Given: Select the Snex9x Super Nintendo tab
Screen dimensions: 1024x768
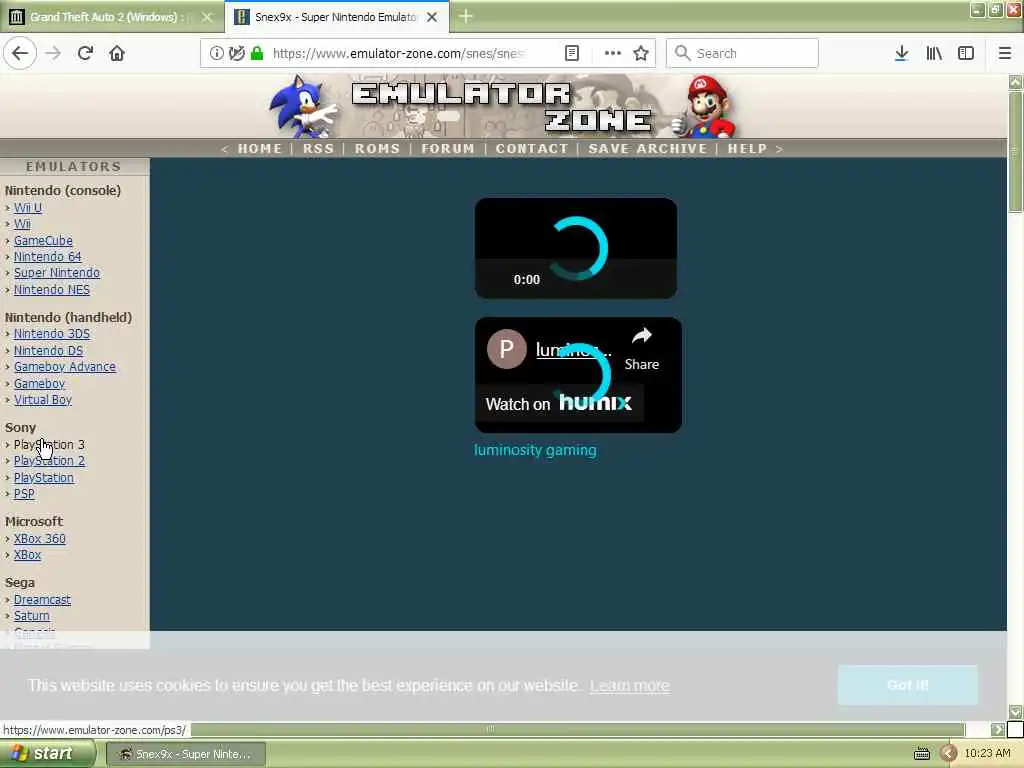Looking at the screenshot, I should 336,17.
